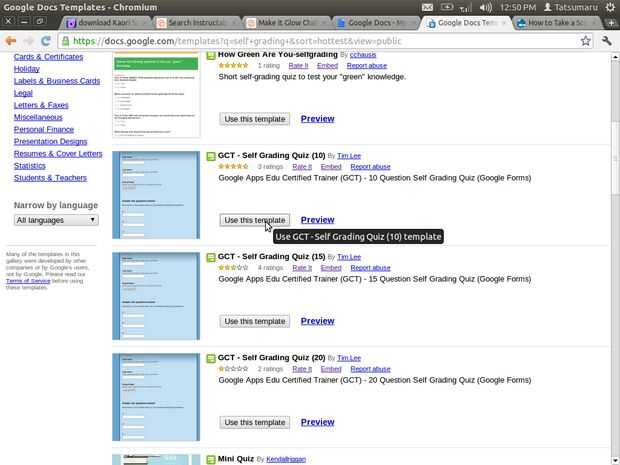620x465 pixels.
Task: Click the green form icon beside GCT Quiz (15)
Action: pyautogui.click(x=211, y=258)
